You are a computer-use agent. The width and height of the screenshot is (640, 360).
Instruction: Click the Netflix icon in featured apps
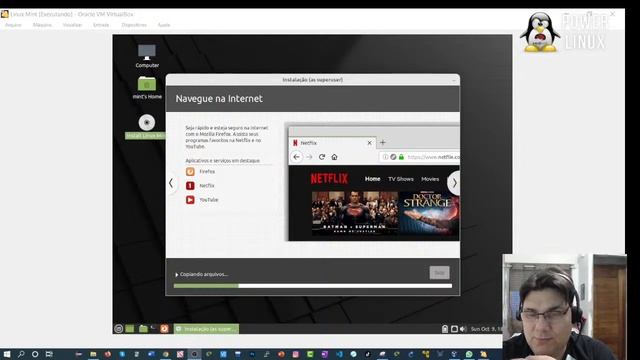pos(190,186)
